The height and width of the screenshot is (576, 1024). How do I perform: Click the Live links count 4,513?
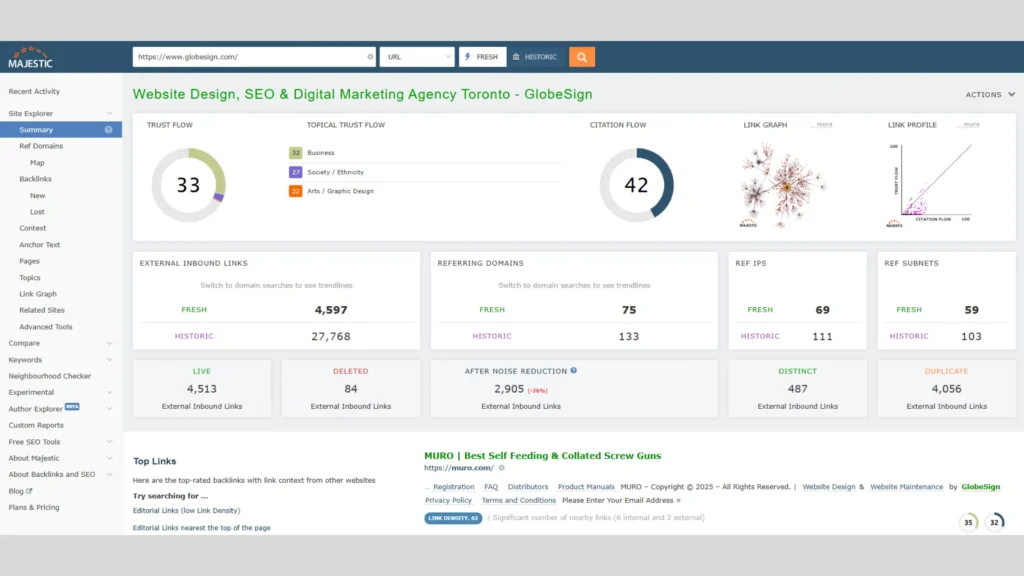point(202,389)
